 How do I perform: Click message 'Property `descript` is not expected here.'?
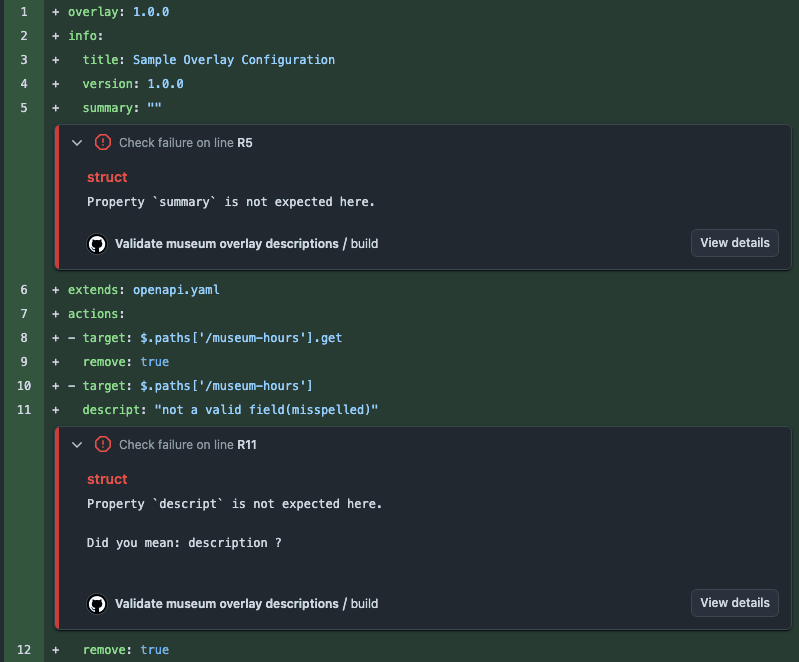click(x=234, y=504)
